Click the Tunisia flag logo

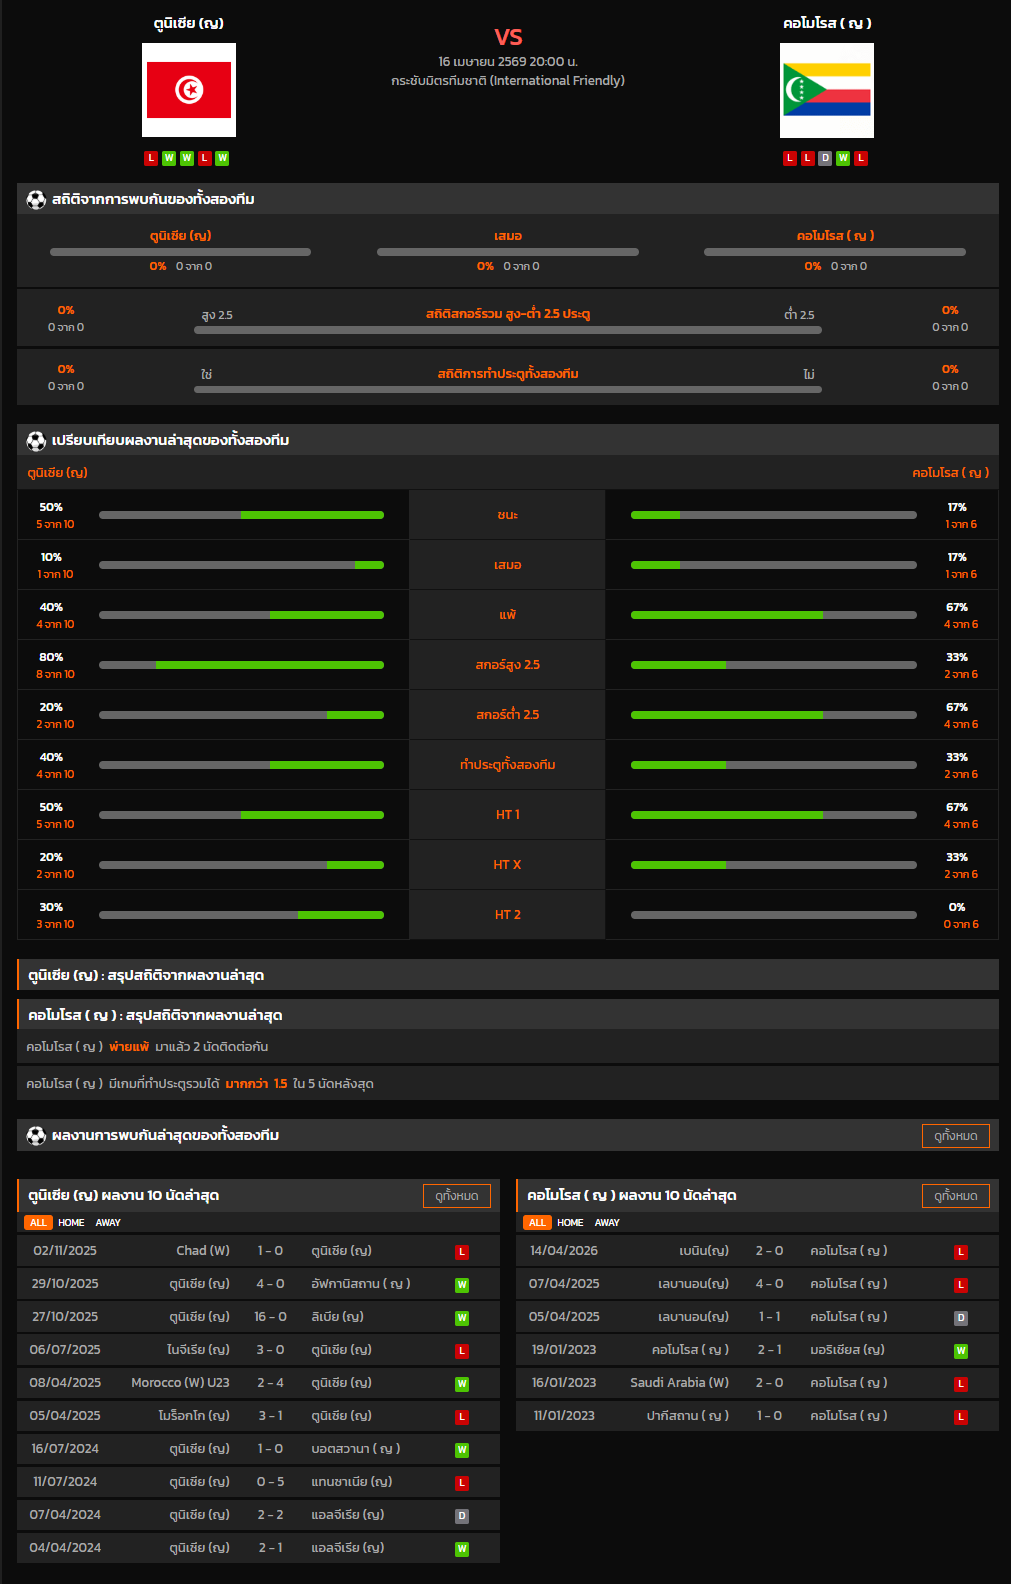pos(189,90)
